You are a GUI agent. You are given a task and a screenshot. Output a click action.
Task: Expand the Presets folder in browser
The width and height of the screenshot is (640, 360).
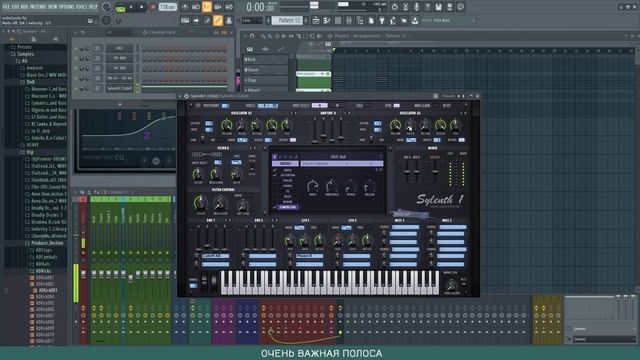click(24, 47)
